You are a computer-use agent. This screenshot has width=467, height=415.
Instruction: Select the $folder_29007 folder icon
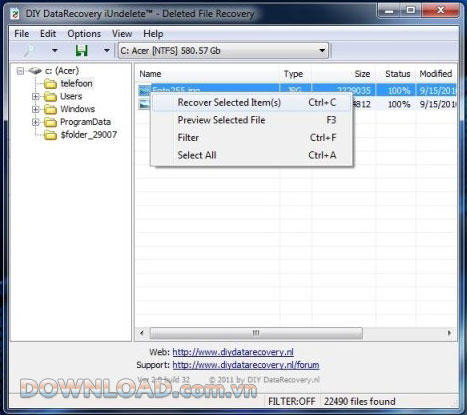tap(50, 135)
